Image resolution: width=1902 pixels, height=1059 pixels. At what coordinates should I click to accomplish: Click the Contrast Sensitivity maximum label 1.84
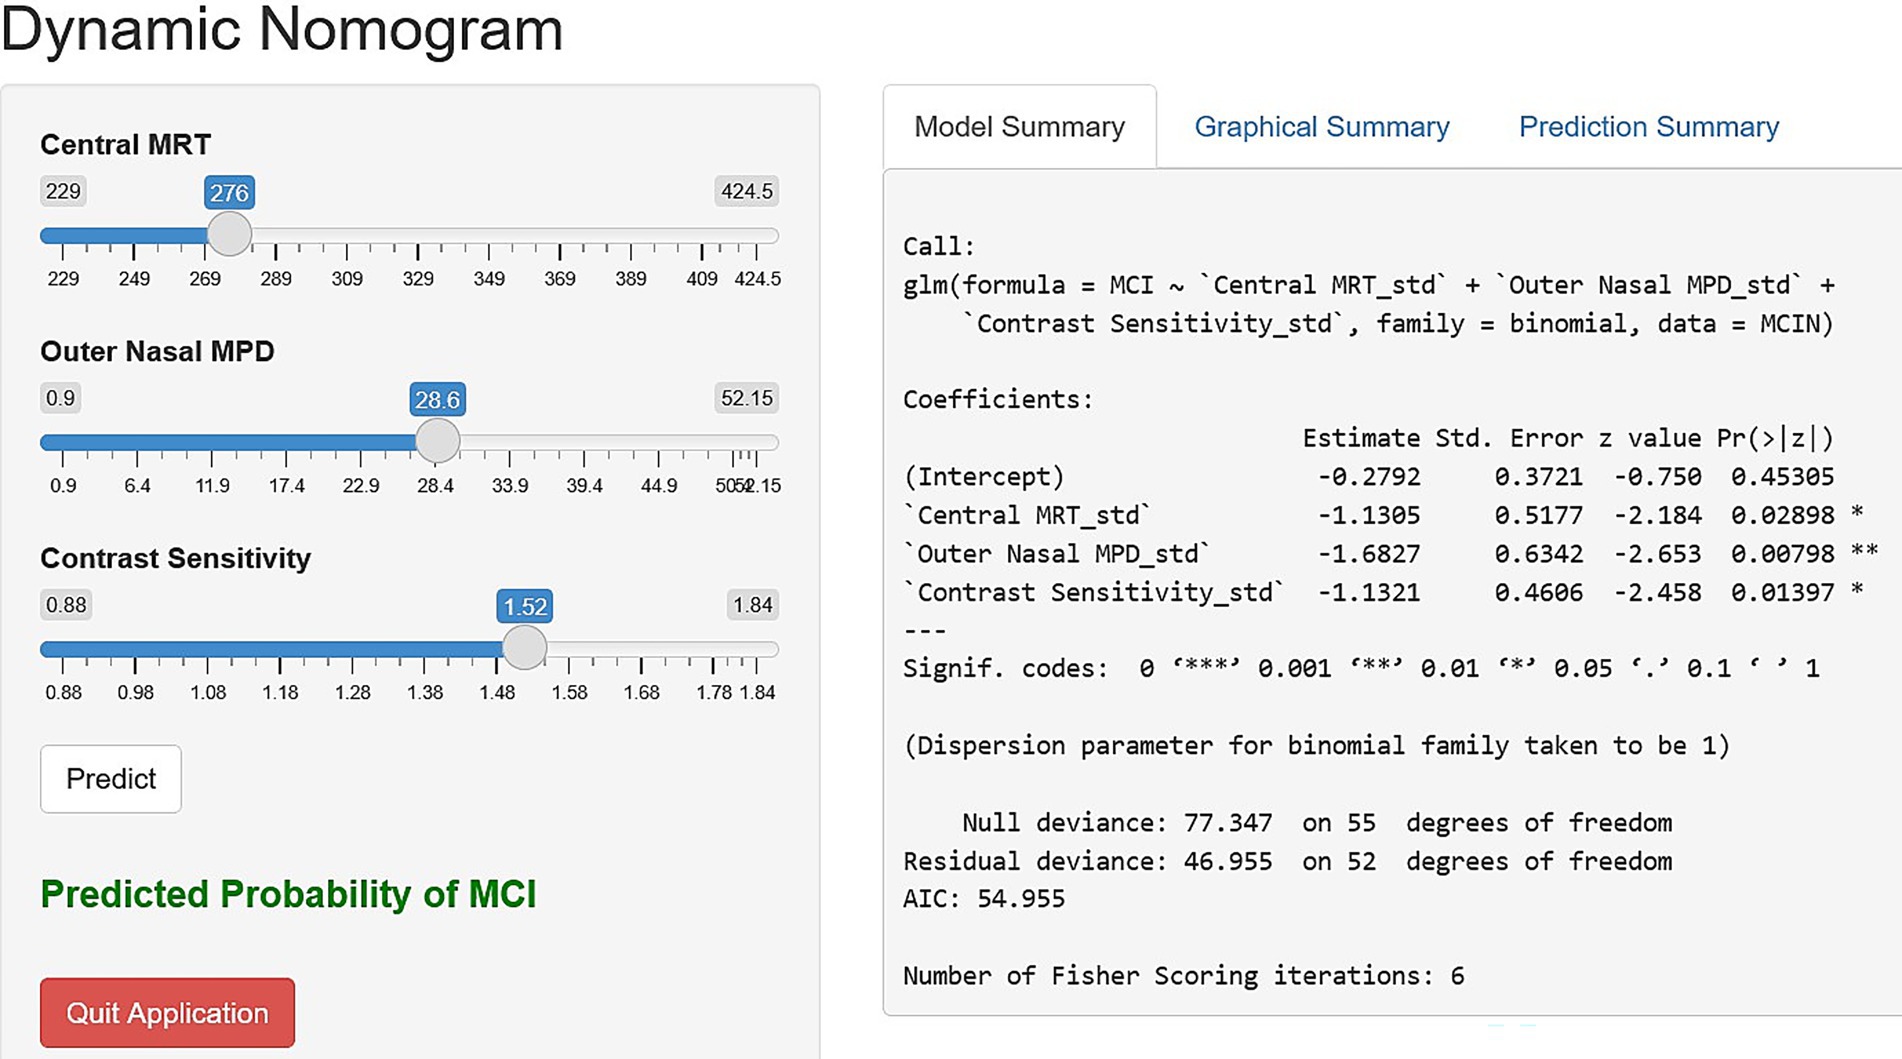coord(752,605)
